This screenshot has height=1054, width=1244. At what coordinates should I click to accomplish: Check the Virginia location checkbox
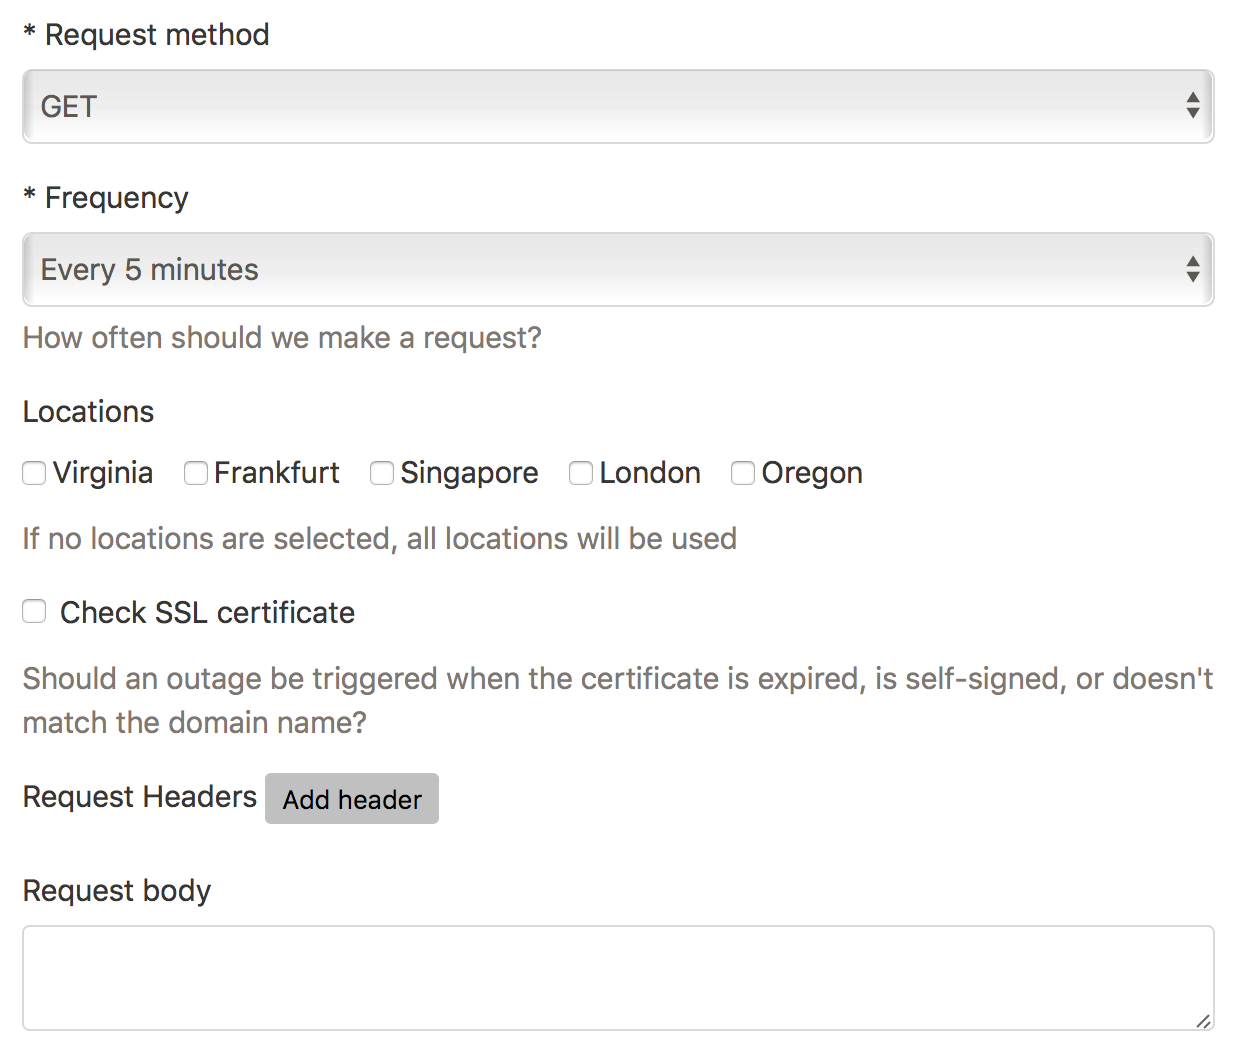coord(34,473)
